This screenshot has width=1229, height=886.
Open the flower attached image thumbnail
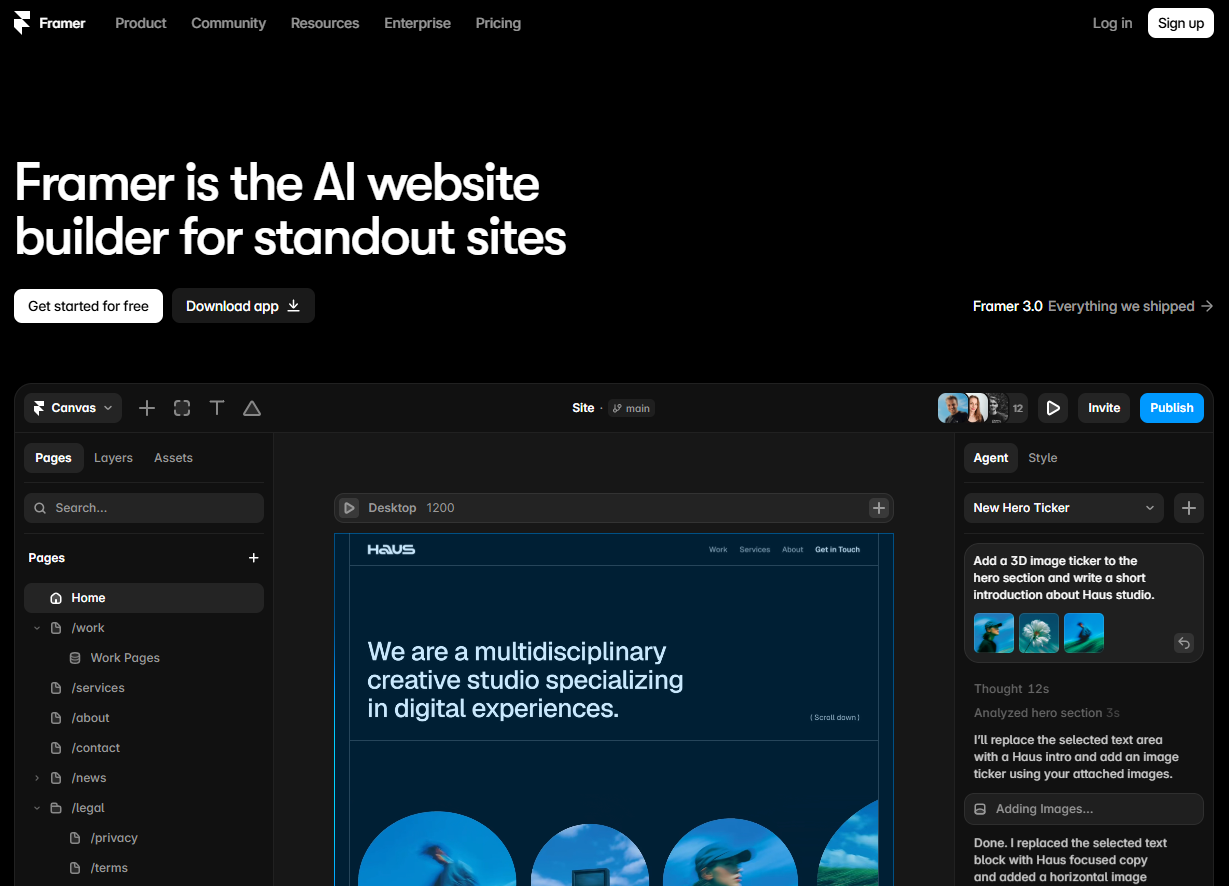[1039, 633]
